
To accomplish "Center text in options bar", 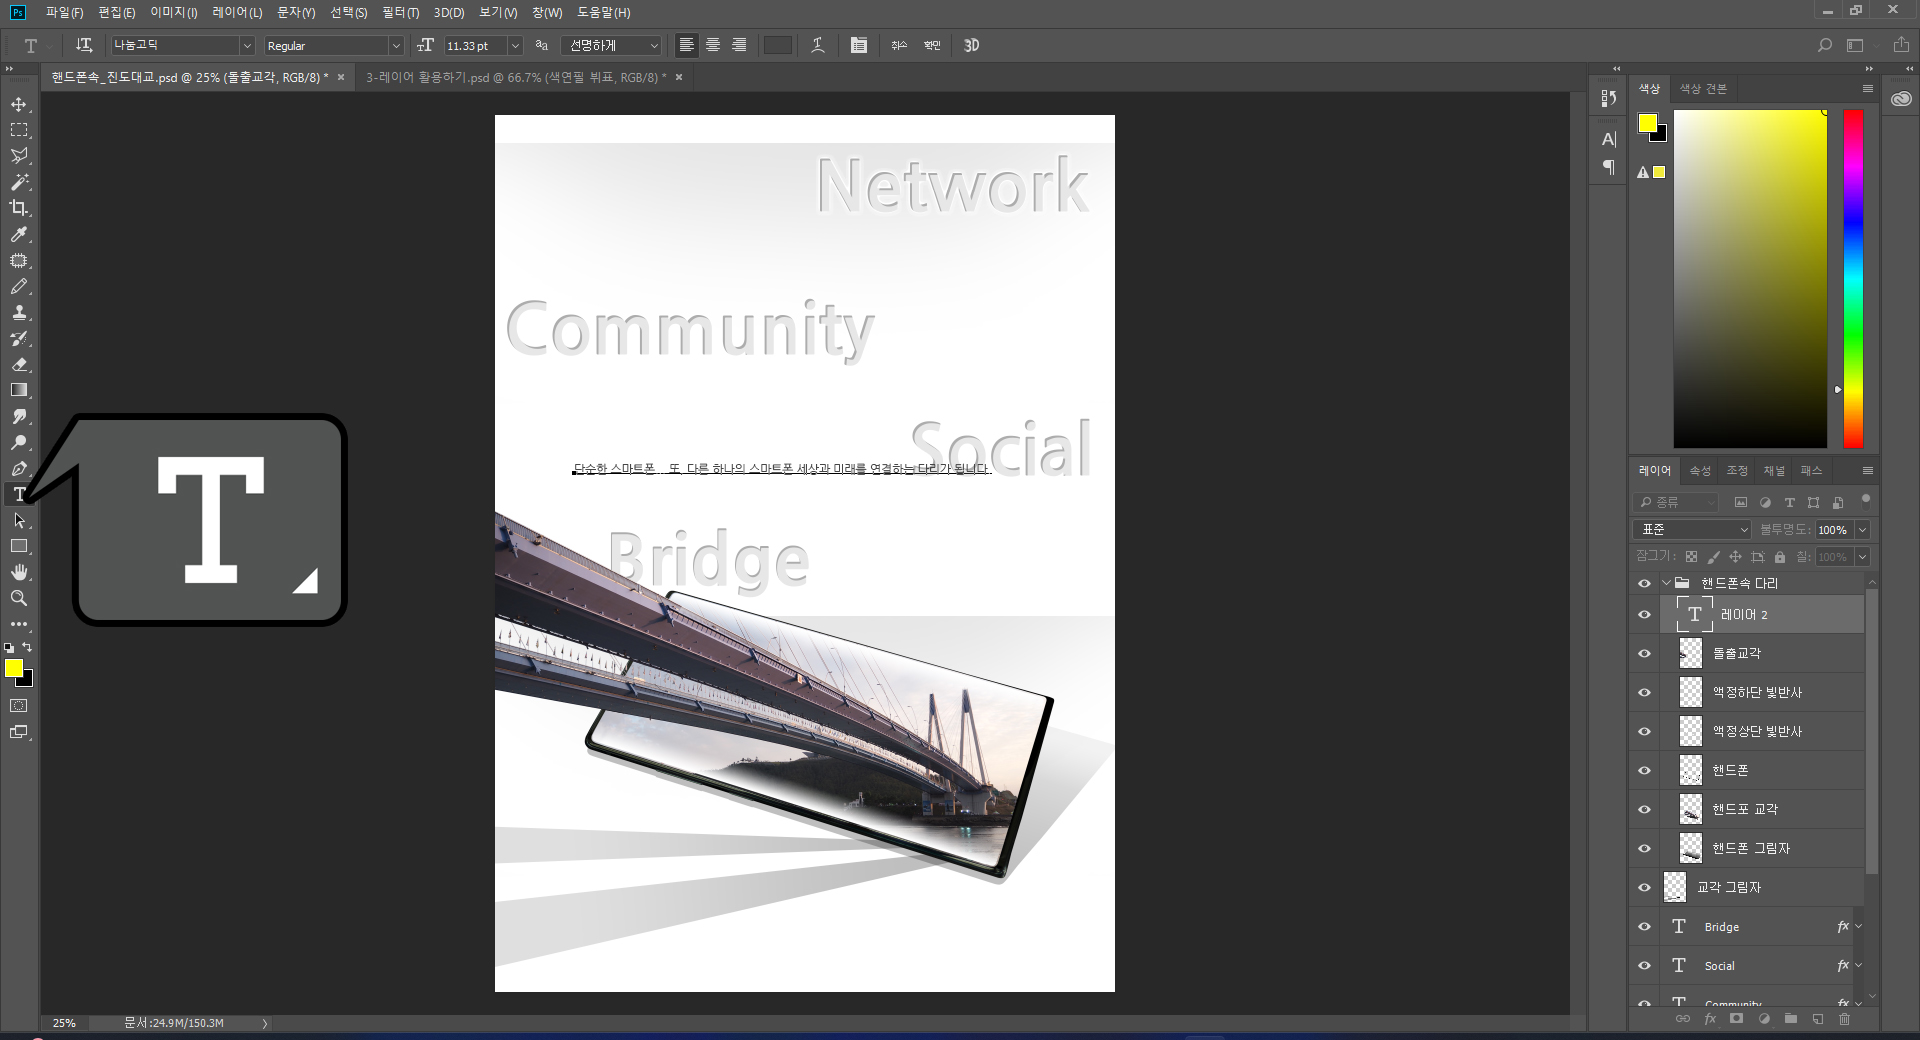I will [x=713, y=45].
